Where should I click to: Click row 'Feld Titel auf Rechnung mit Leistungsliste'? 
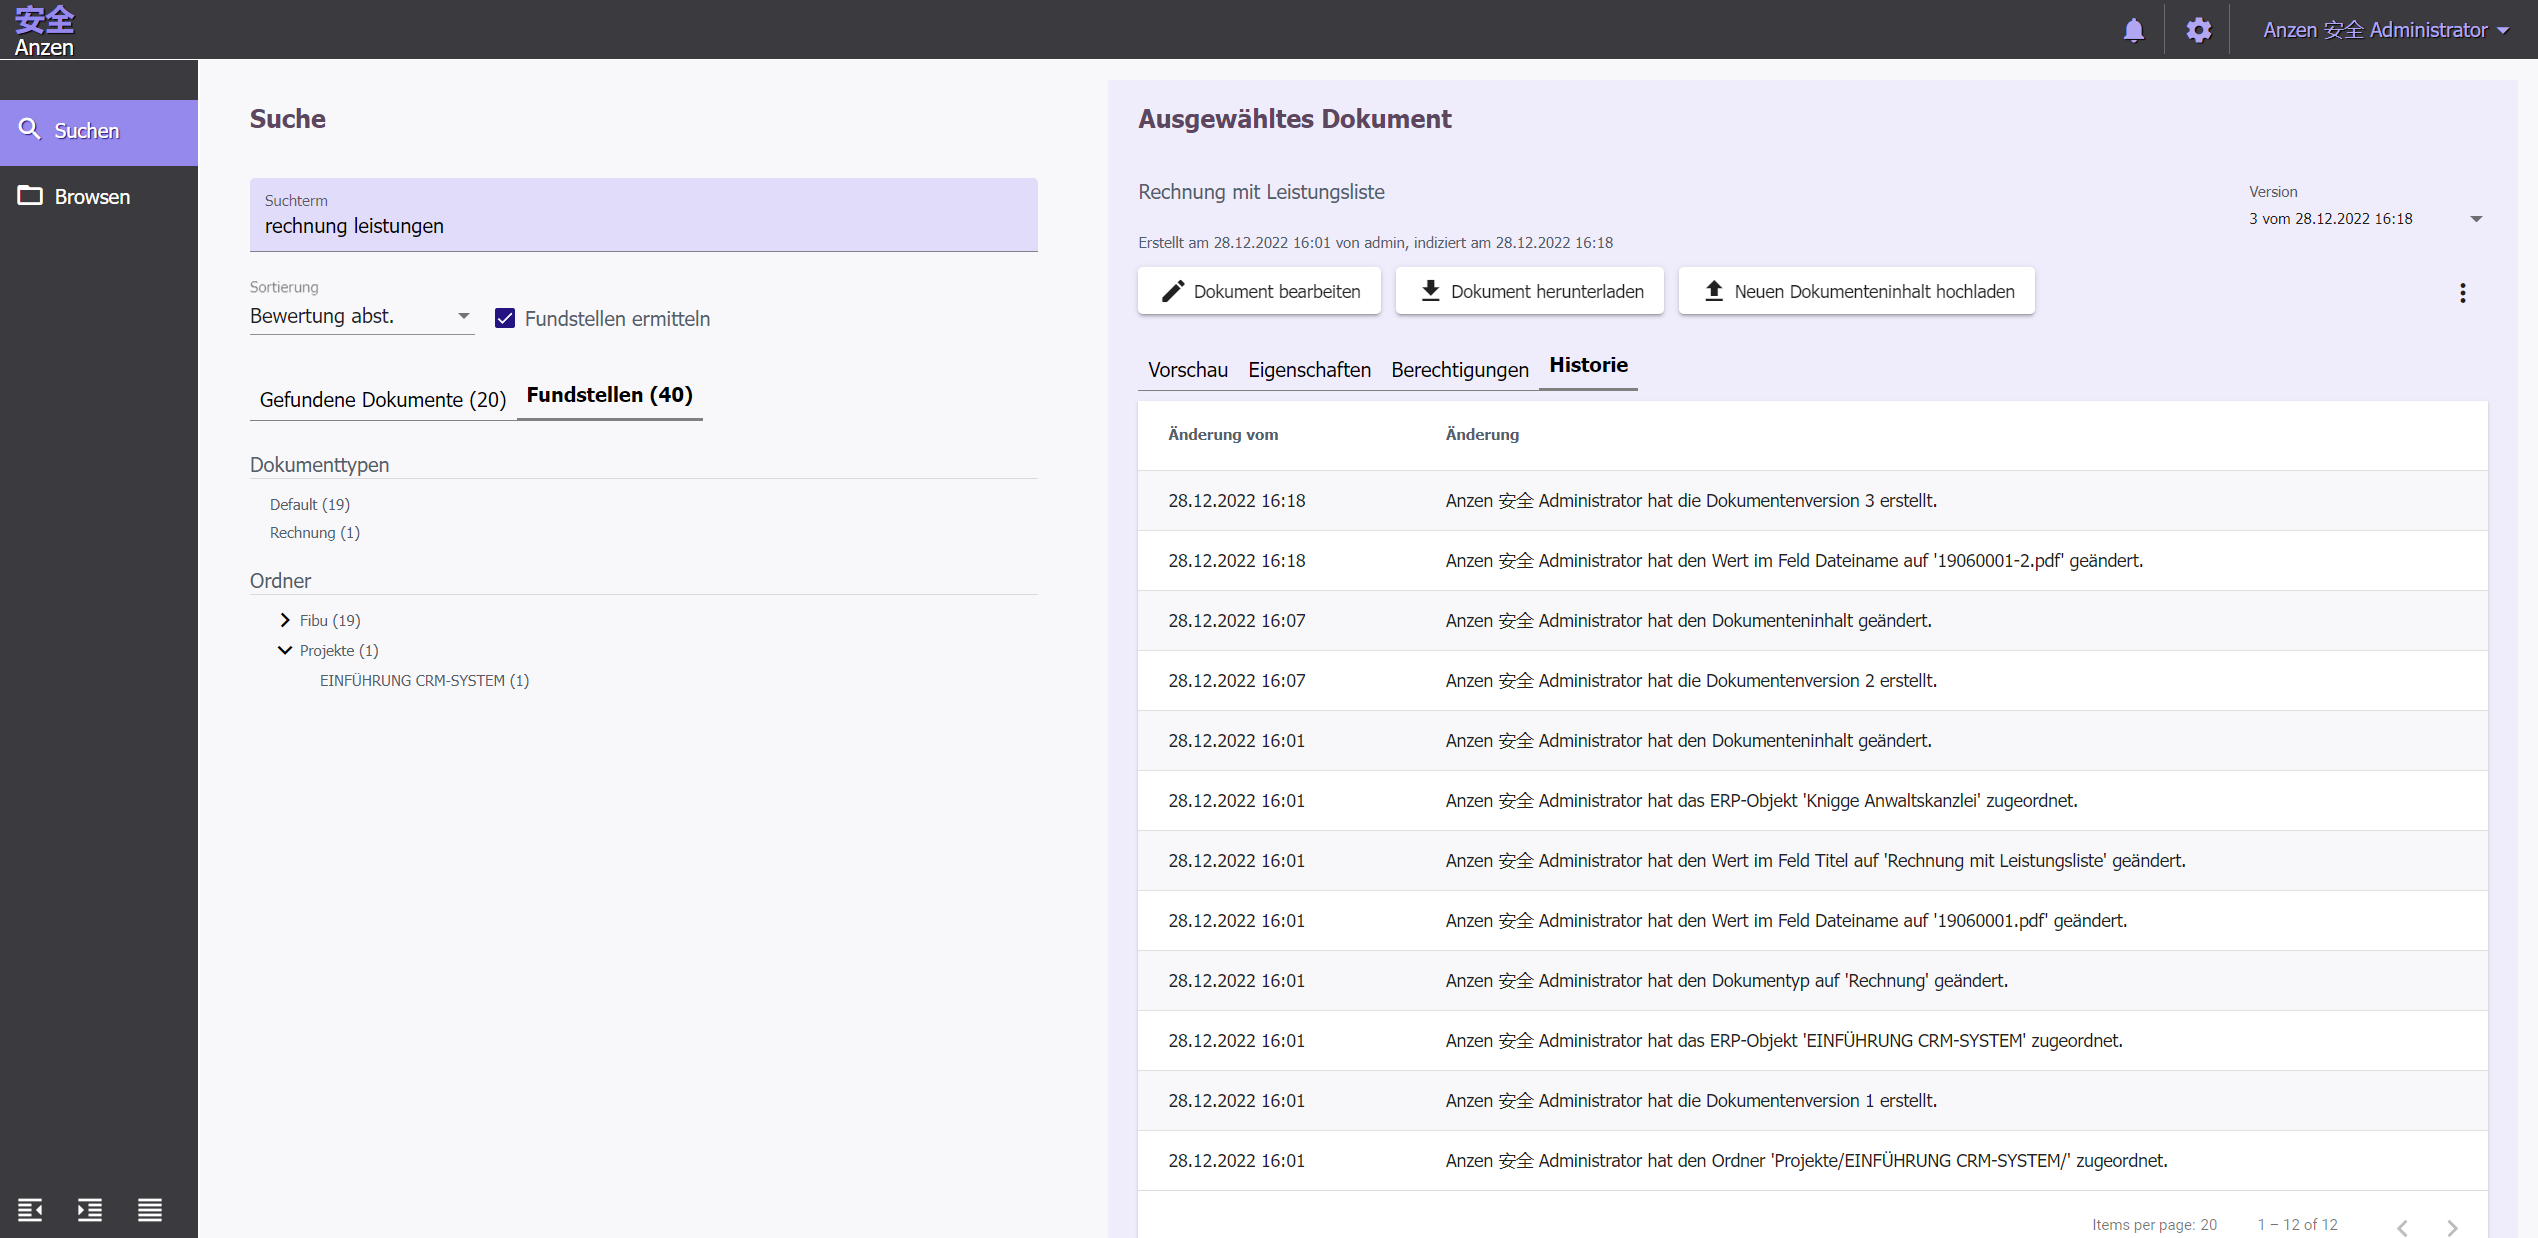[x=1812, y=860]
